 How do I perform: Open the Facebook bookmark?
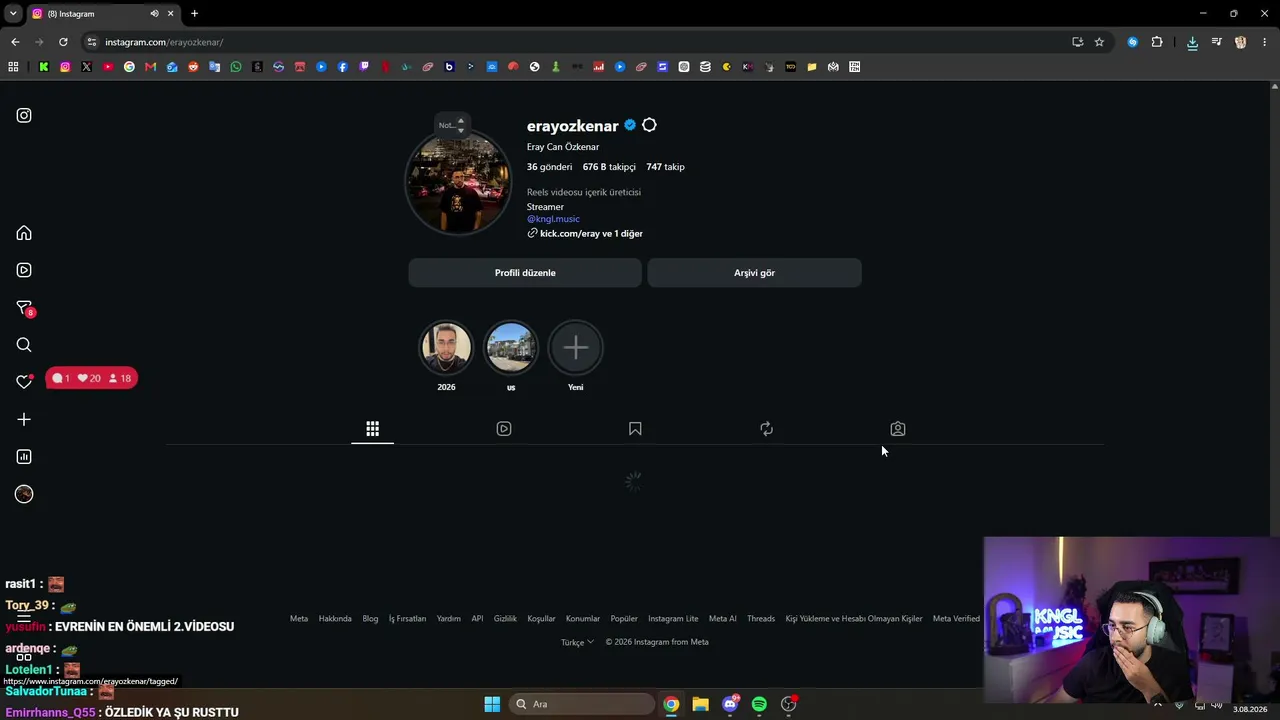pos(343,67)
